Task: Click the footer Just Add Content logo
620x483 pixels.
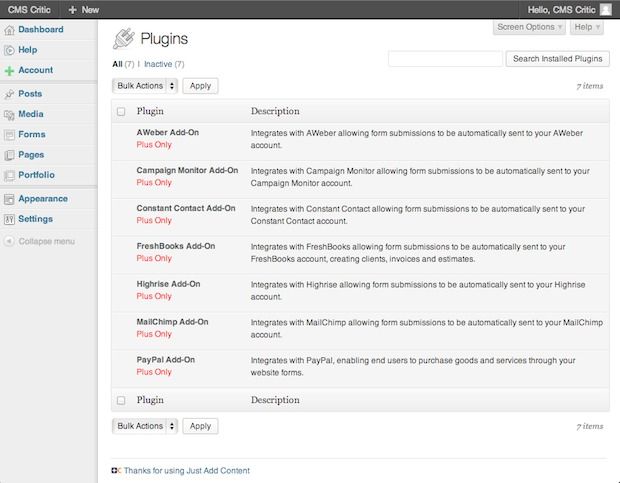Action: pyautogui.click(x=116, y=470)
